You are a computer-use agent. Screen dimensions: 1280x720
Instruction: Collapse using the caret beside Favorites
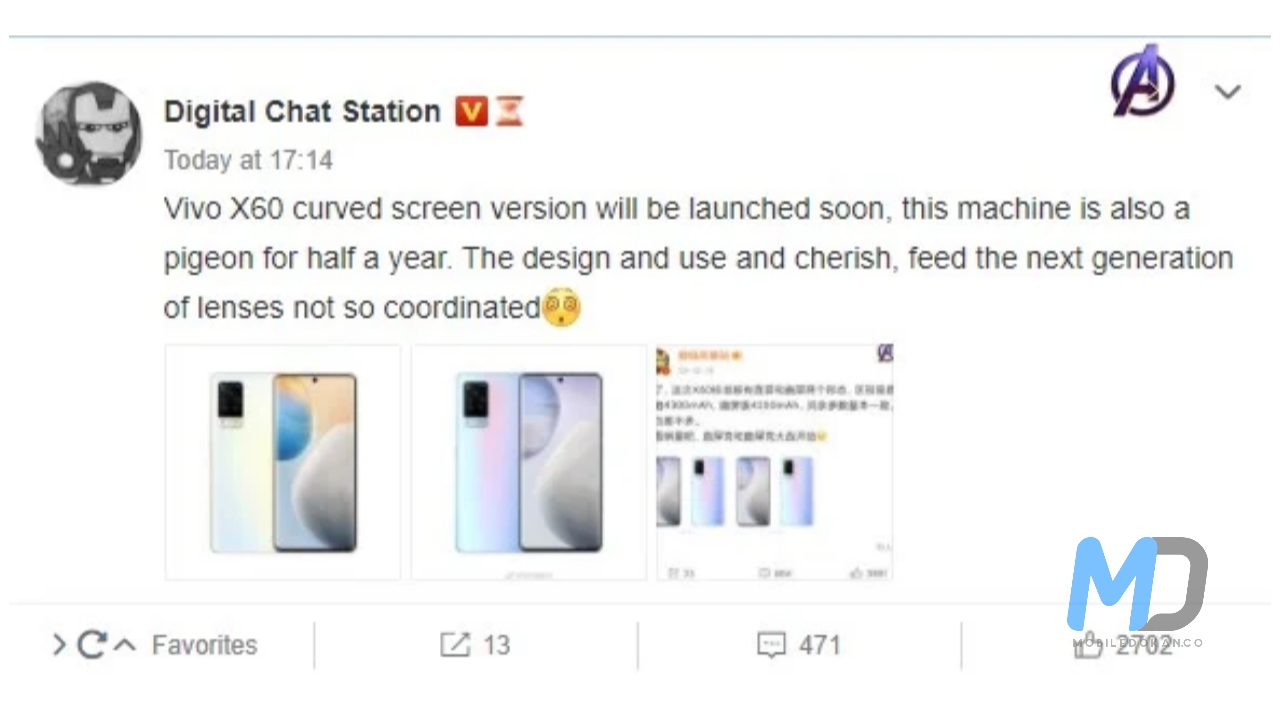click(x=125, y=645)
